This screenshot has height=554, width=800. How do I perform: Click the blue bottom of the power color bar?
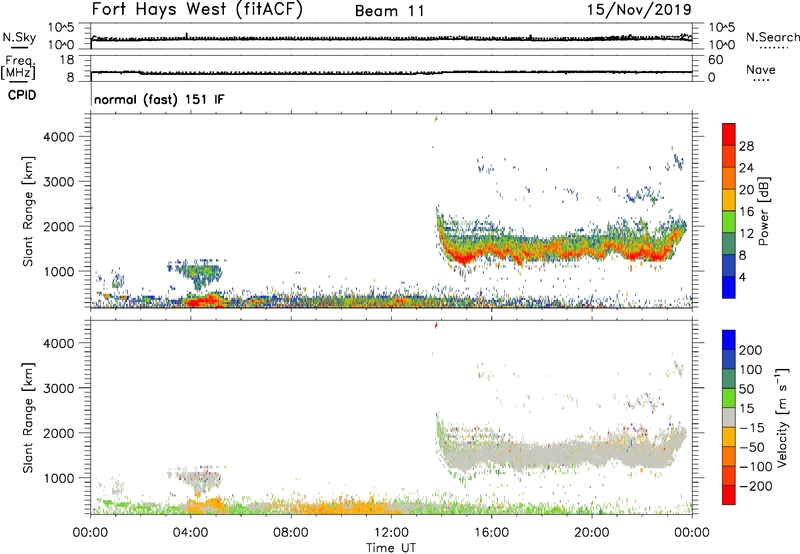point(729,287)
